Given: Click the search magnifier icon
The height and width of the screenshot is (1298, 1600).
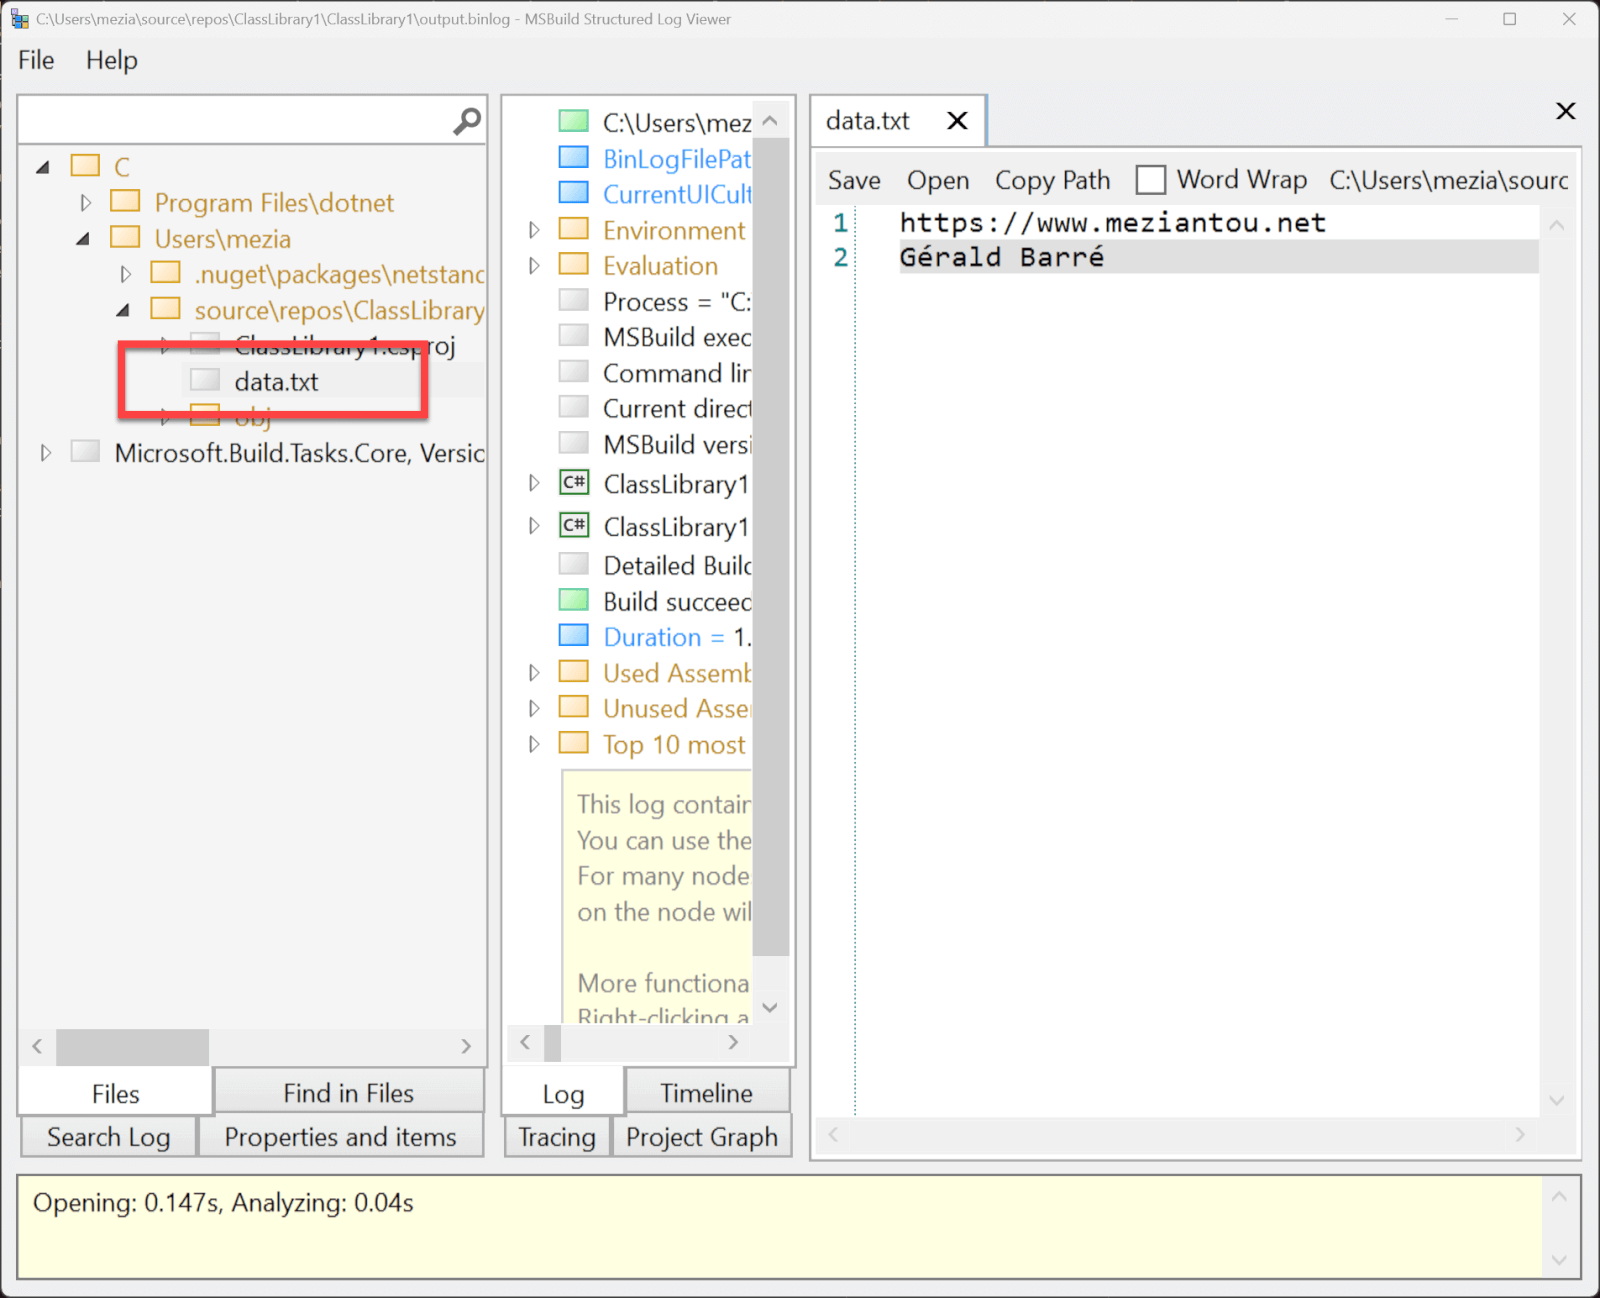Looking at the screenshot, I should (x=464, y=120).
